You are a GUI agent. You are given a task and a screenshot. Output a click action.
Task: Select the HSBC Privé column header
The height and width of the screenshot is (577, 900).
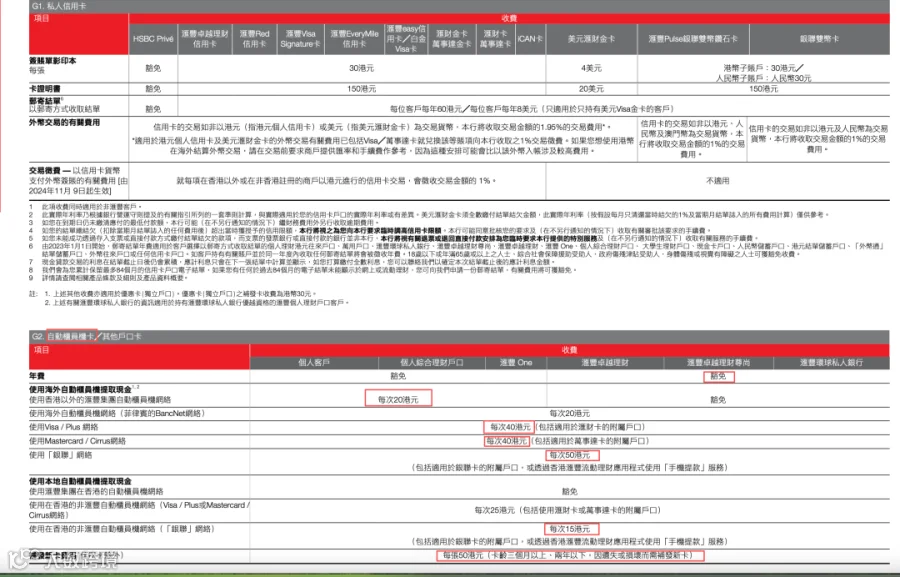coord(153,39)
